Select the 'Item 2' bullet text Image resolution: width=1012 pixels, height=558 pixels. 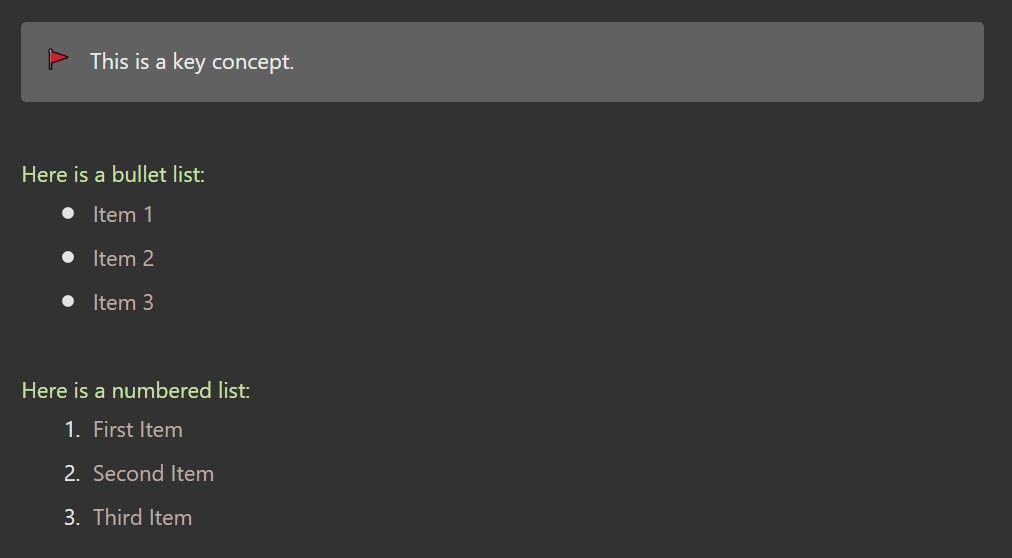click(123, 258)
